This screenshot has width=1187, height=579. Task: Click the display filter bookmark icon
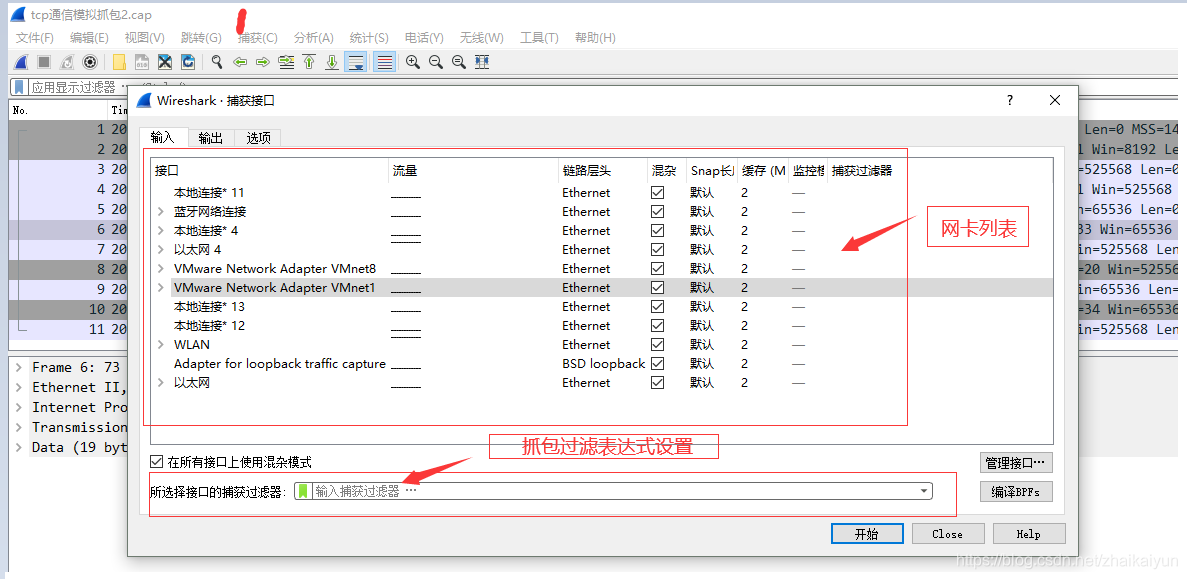coord(20,87)
